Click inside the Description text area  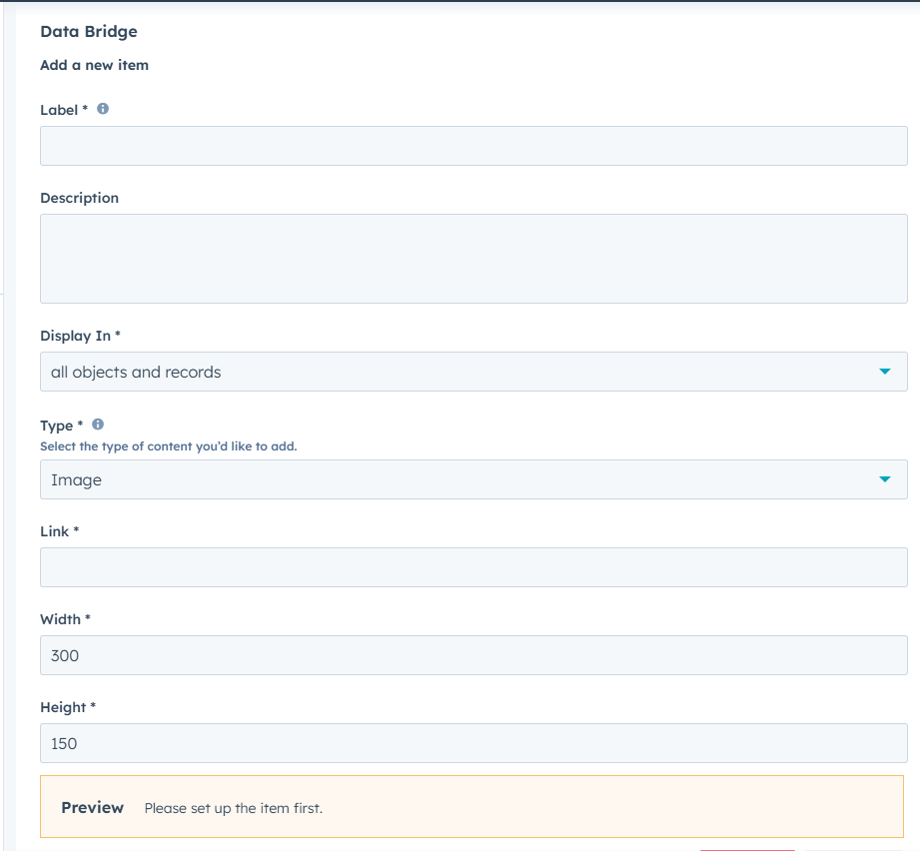[473, 259]
